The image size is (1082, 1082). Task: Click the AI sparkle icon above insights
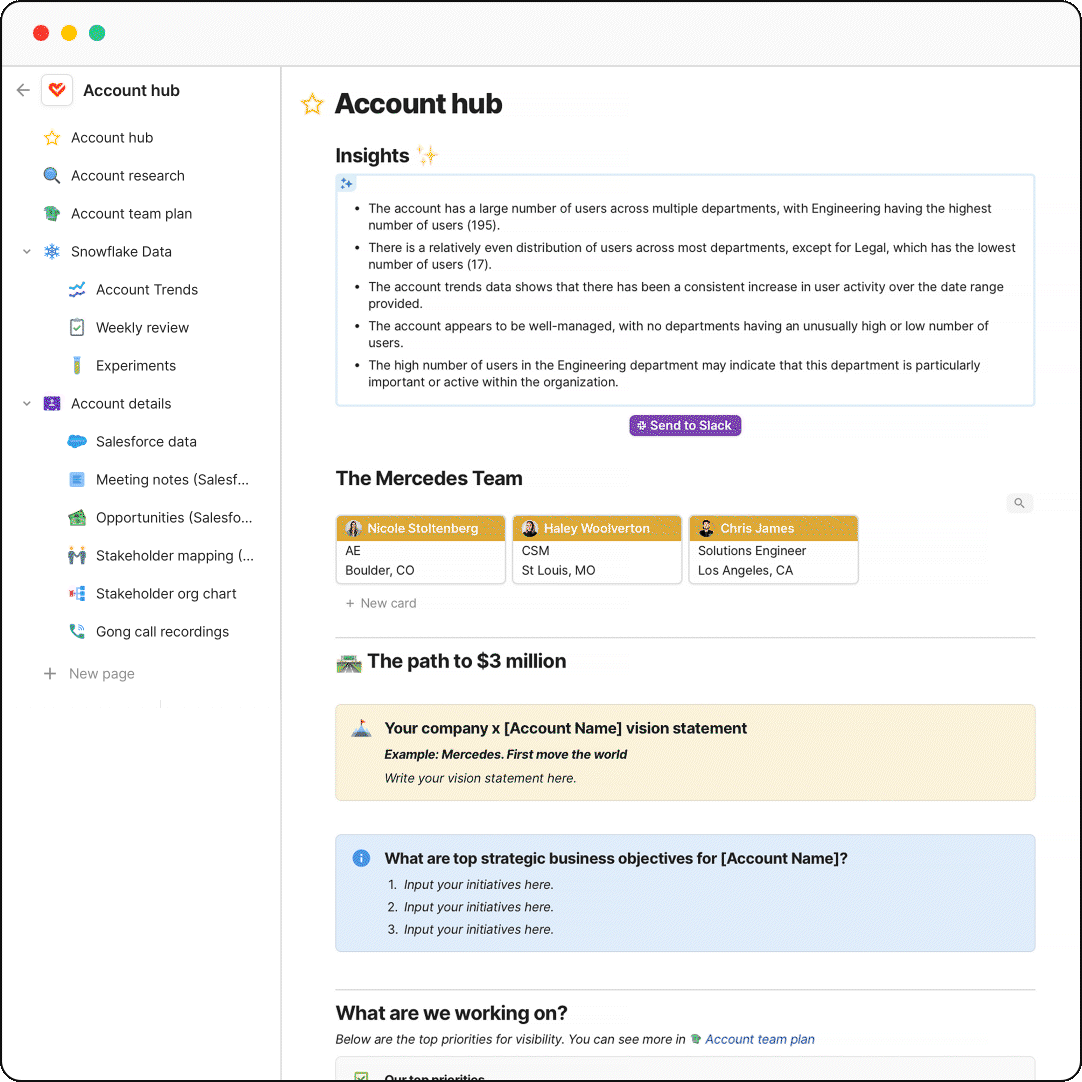point(346,184)
